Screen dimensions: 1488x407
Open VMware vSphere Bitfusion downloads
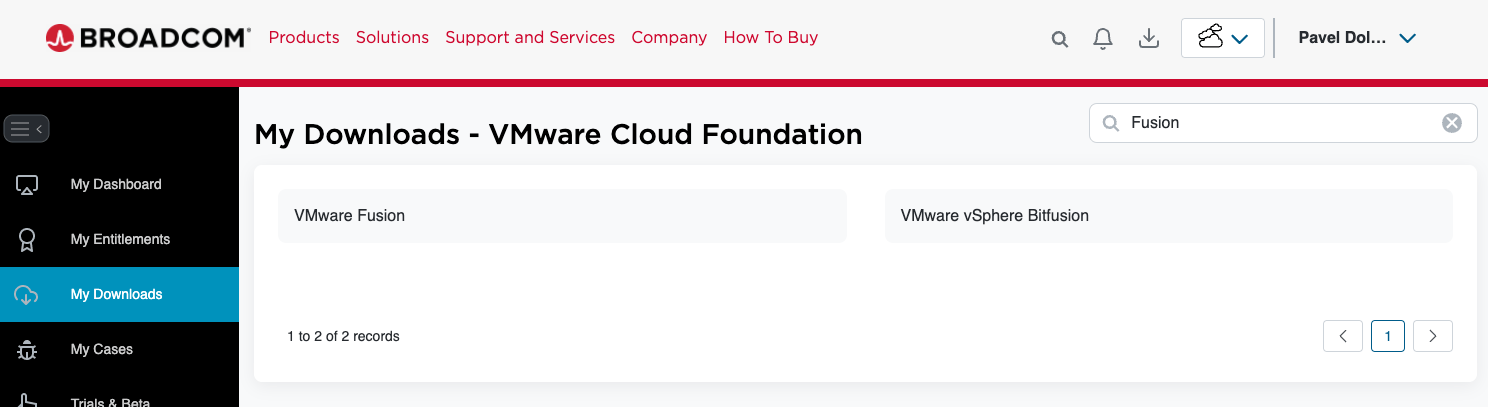coord(994,216)
